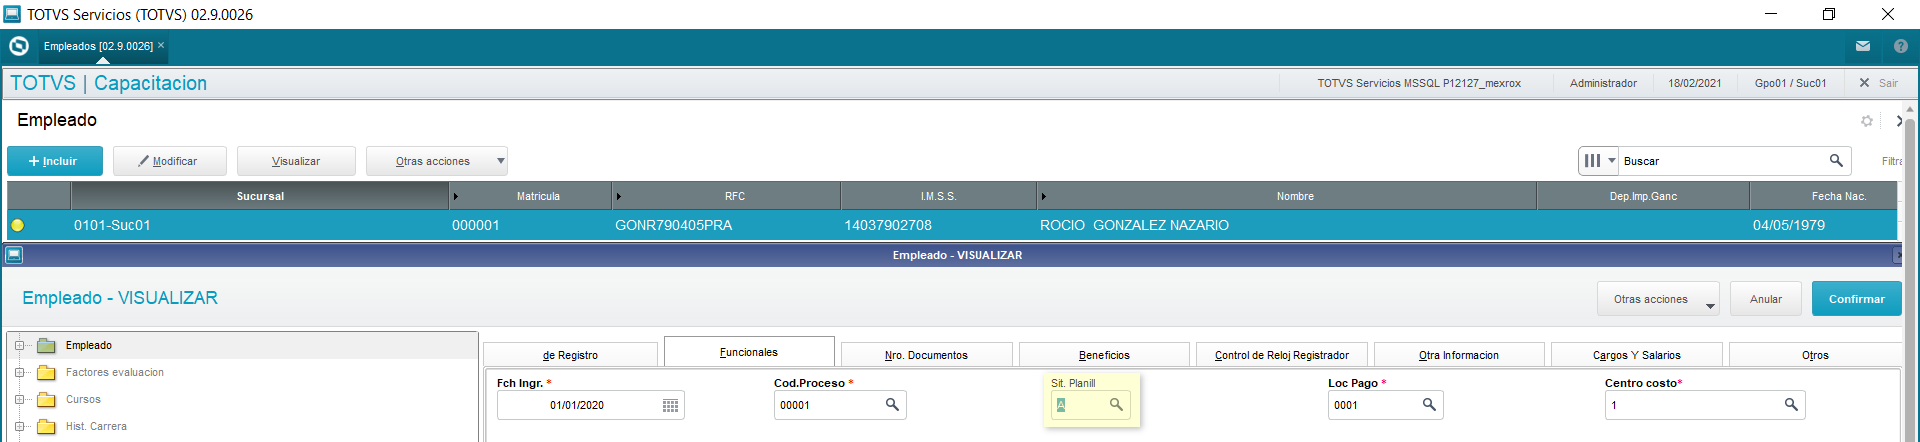Click the Anular button
1920x442 pixels.
[1766, 299]
